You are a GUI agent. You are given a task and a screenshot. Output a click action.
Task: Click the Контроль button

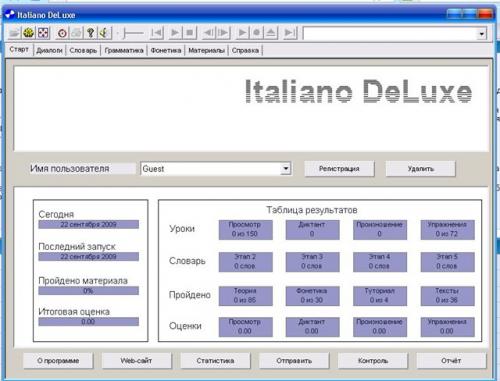coord(373,361)
